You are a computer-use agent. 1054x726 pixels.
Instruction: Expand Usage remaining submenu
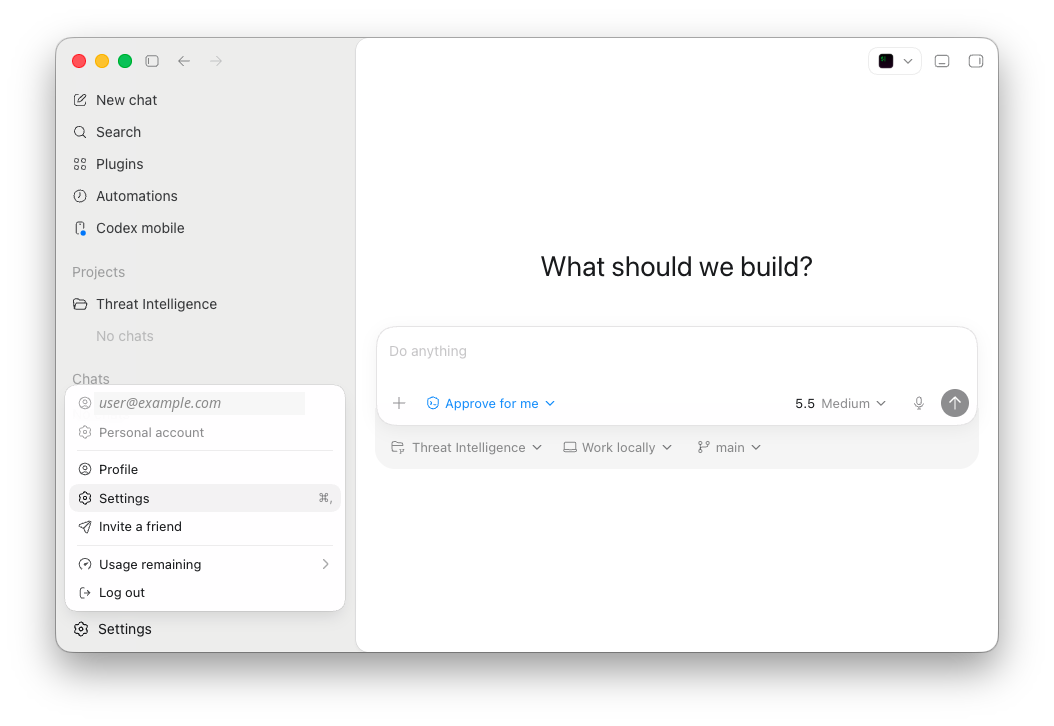coord(205,564)
